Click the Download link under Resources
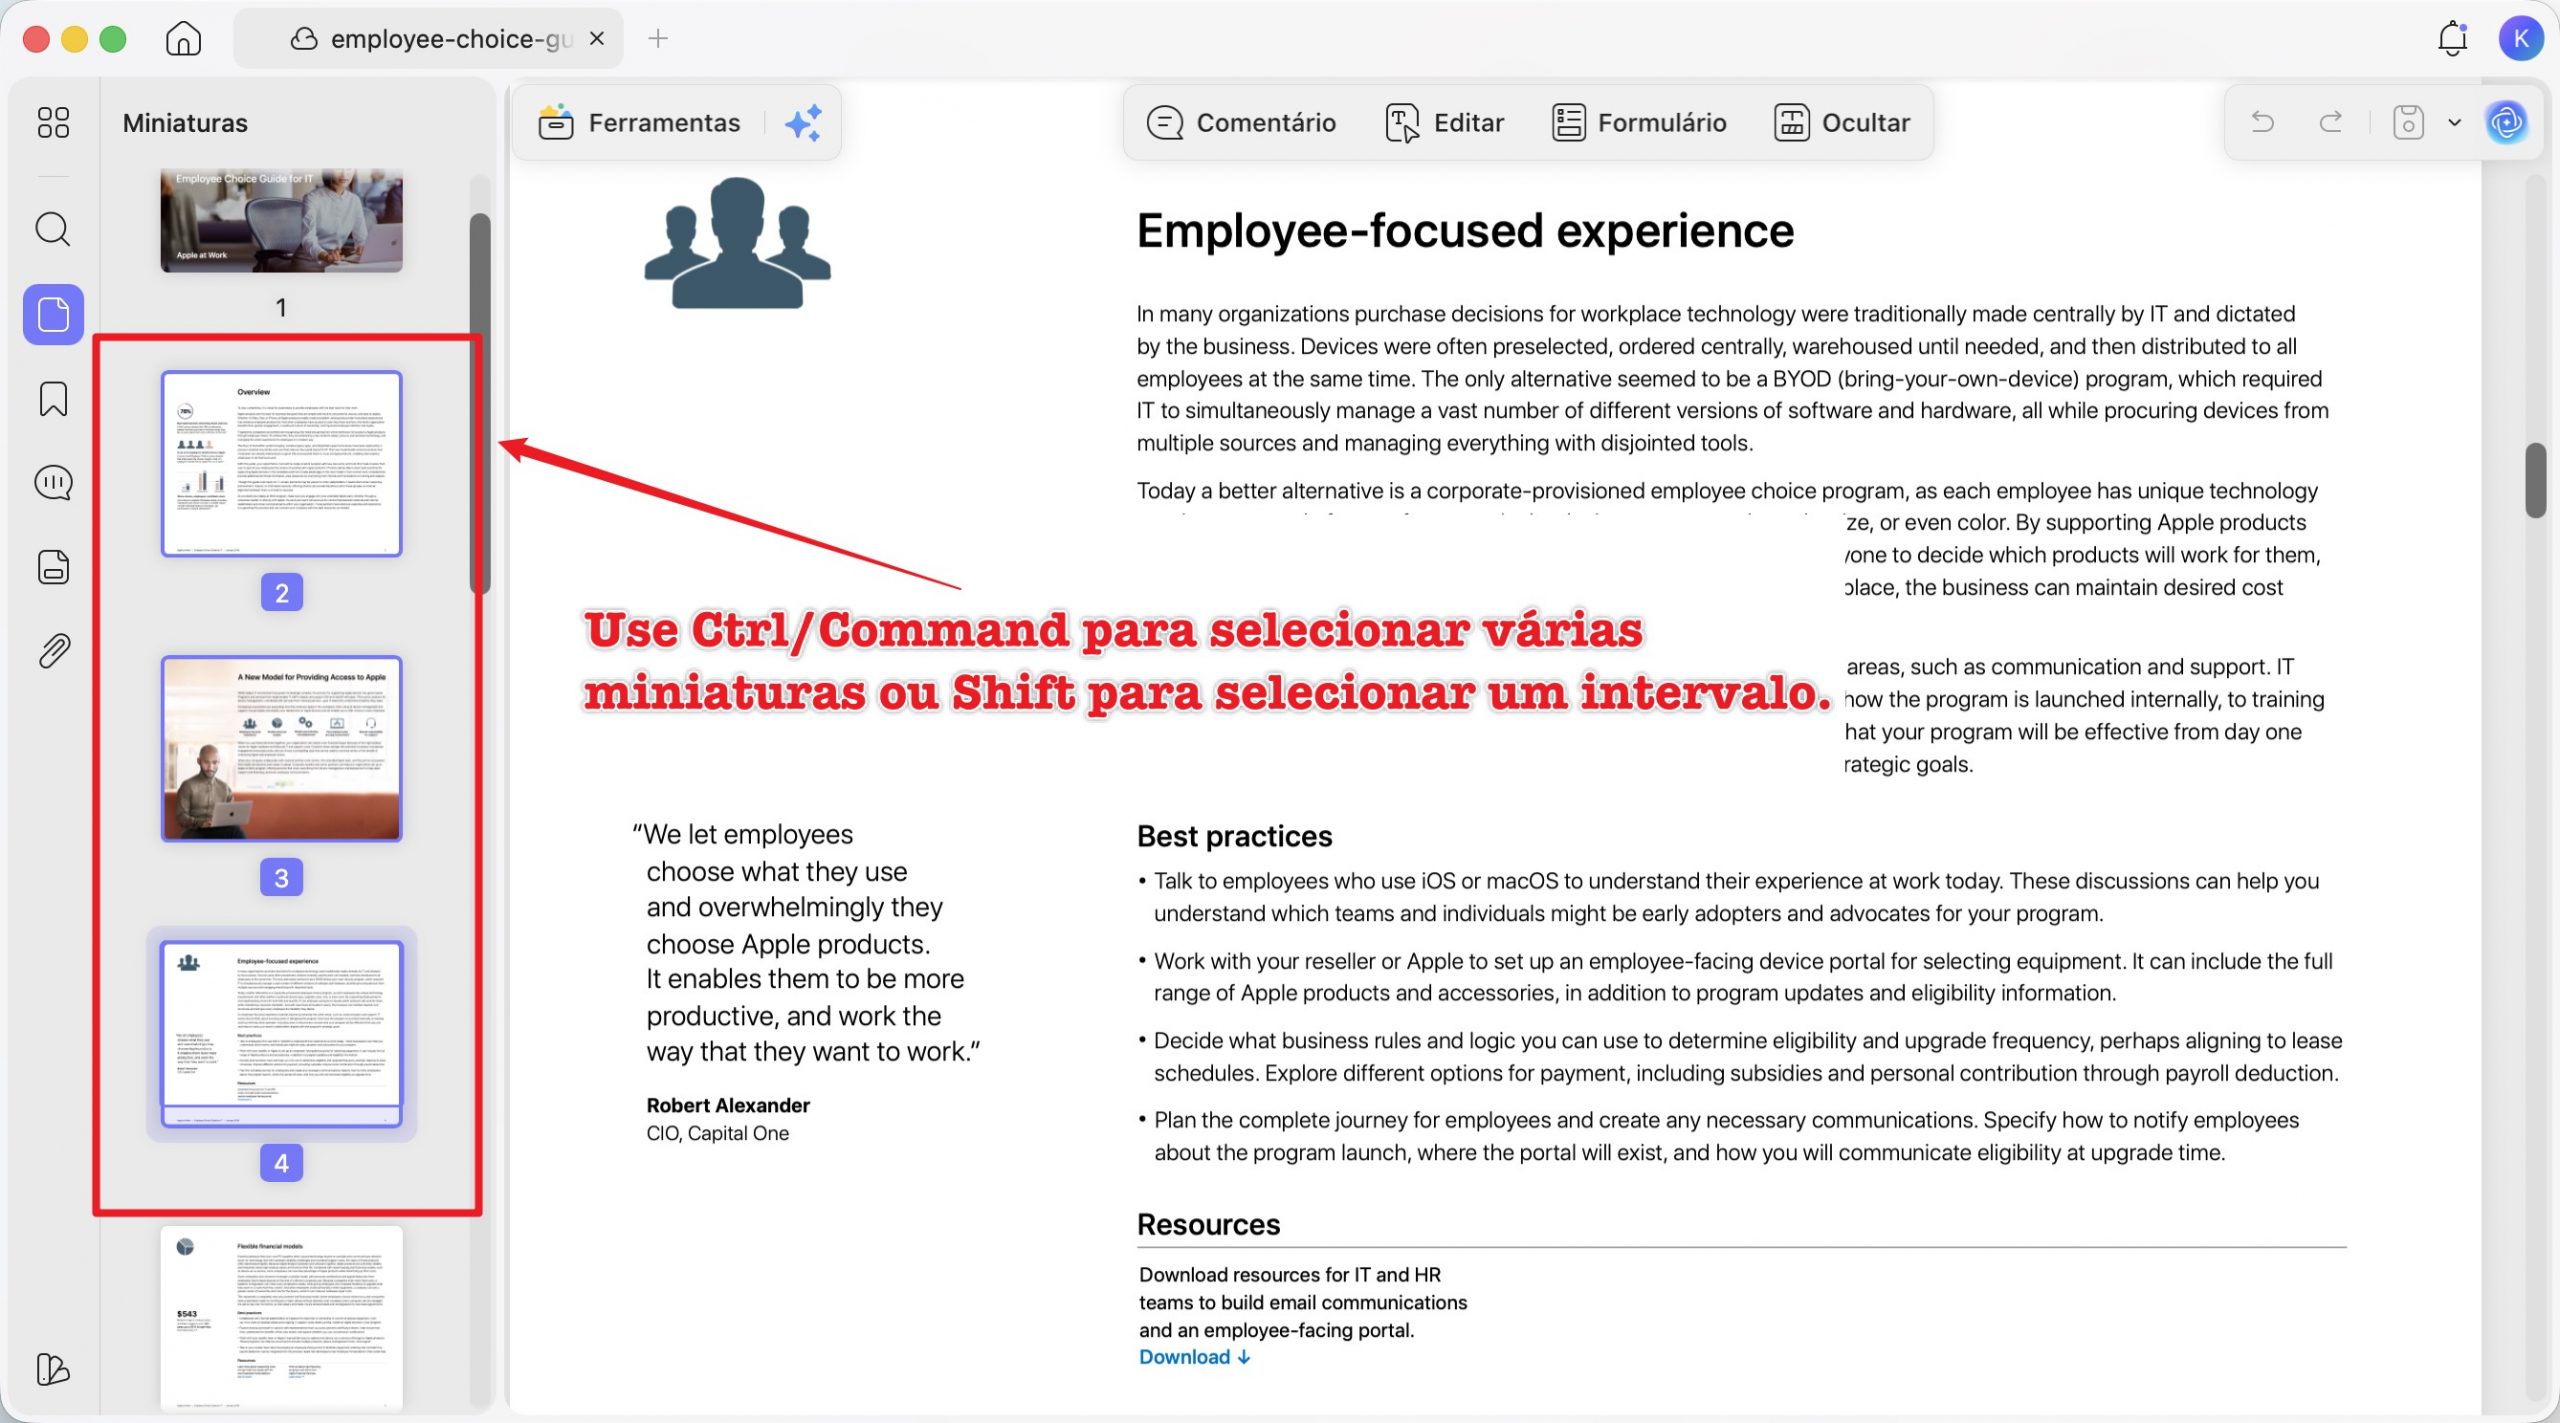 click(1195, 1357)
